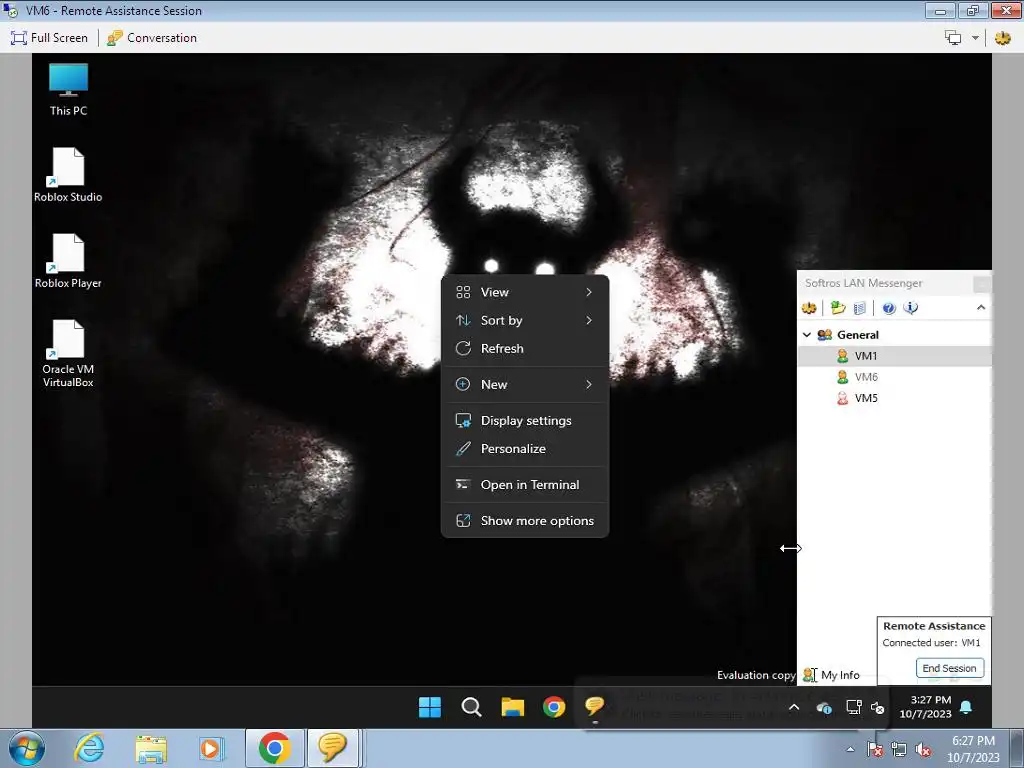Image resolution: width=1024 pixels, height=768 pixels.
Task: Select user VM6 in the list
Action: [895, 377]
